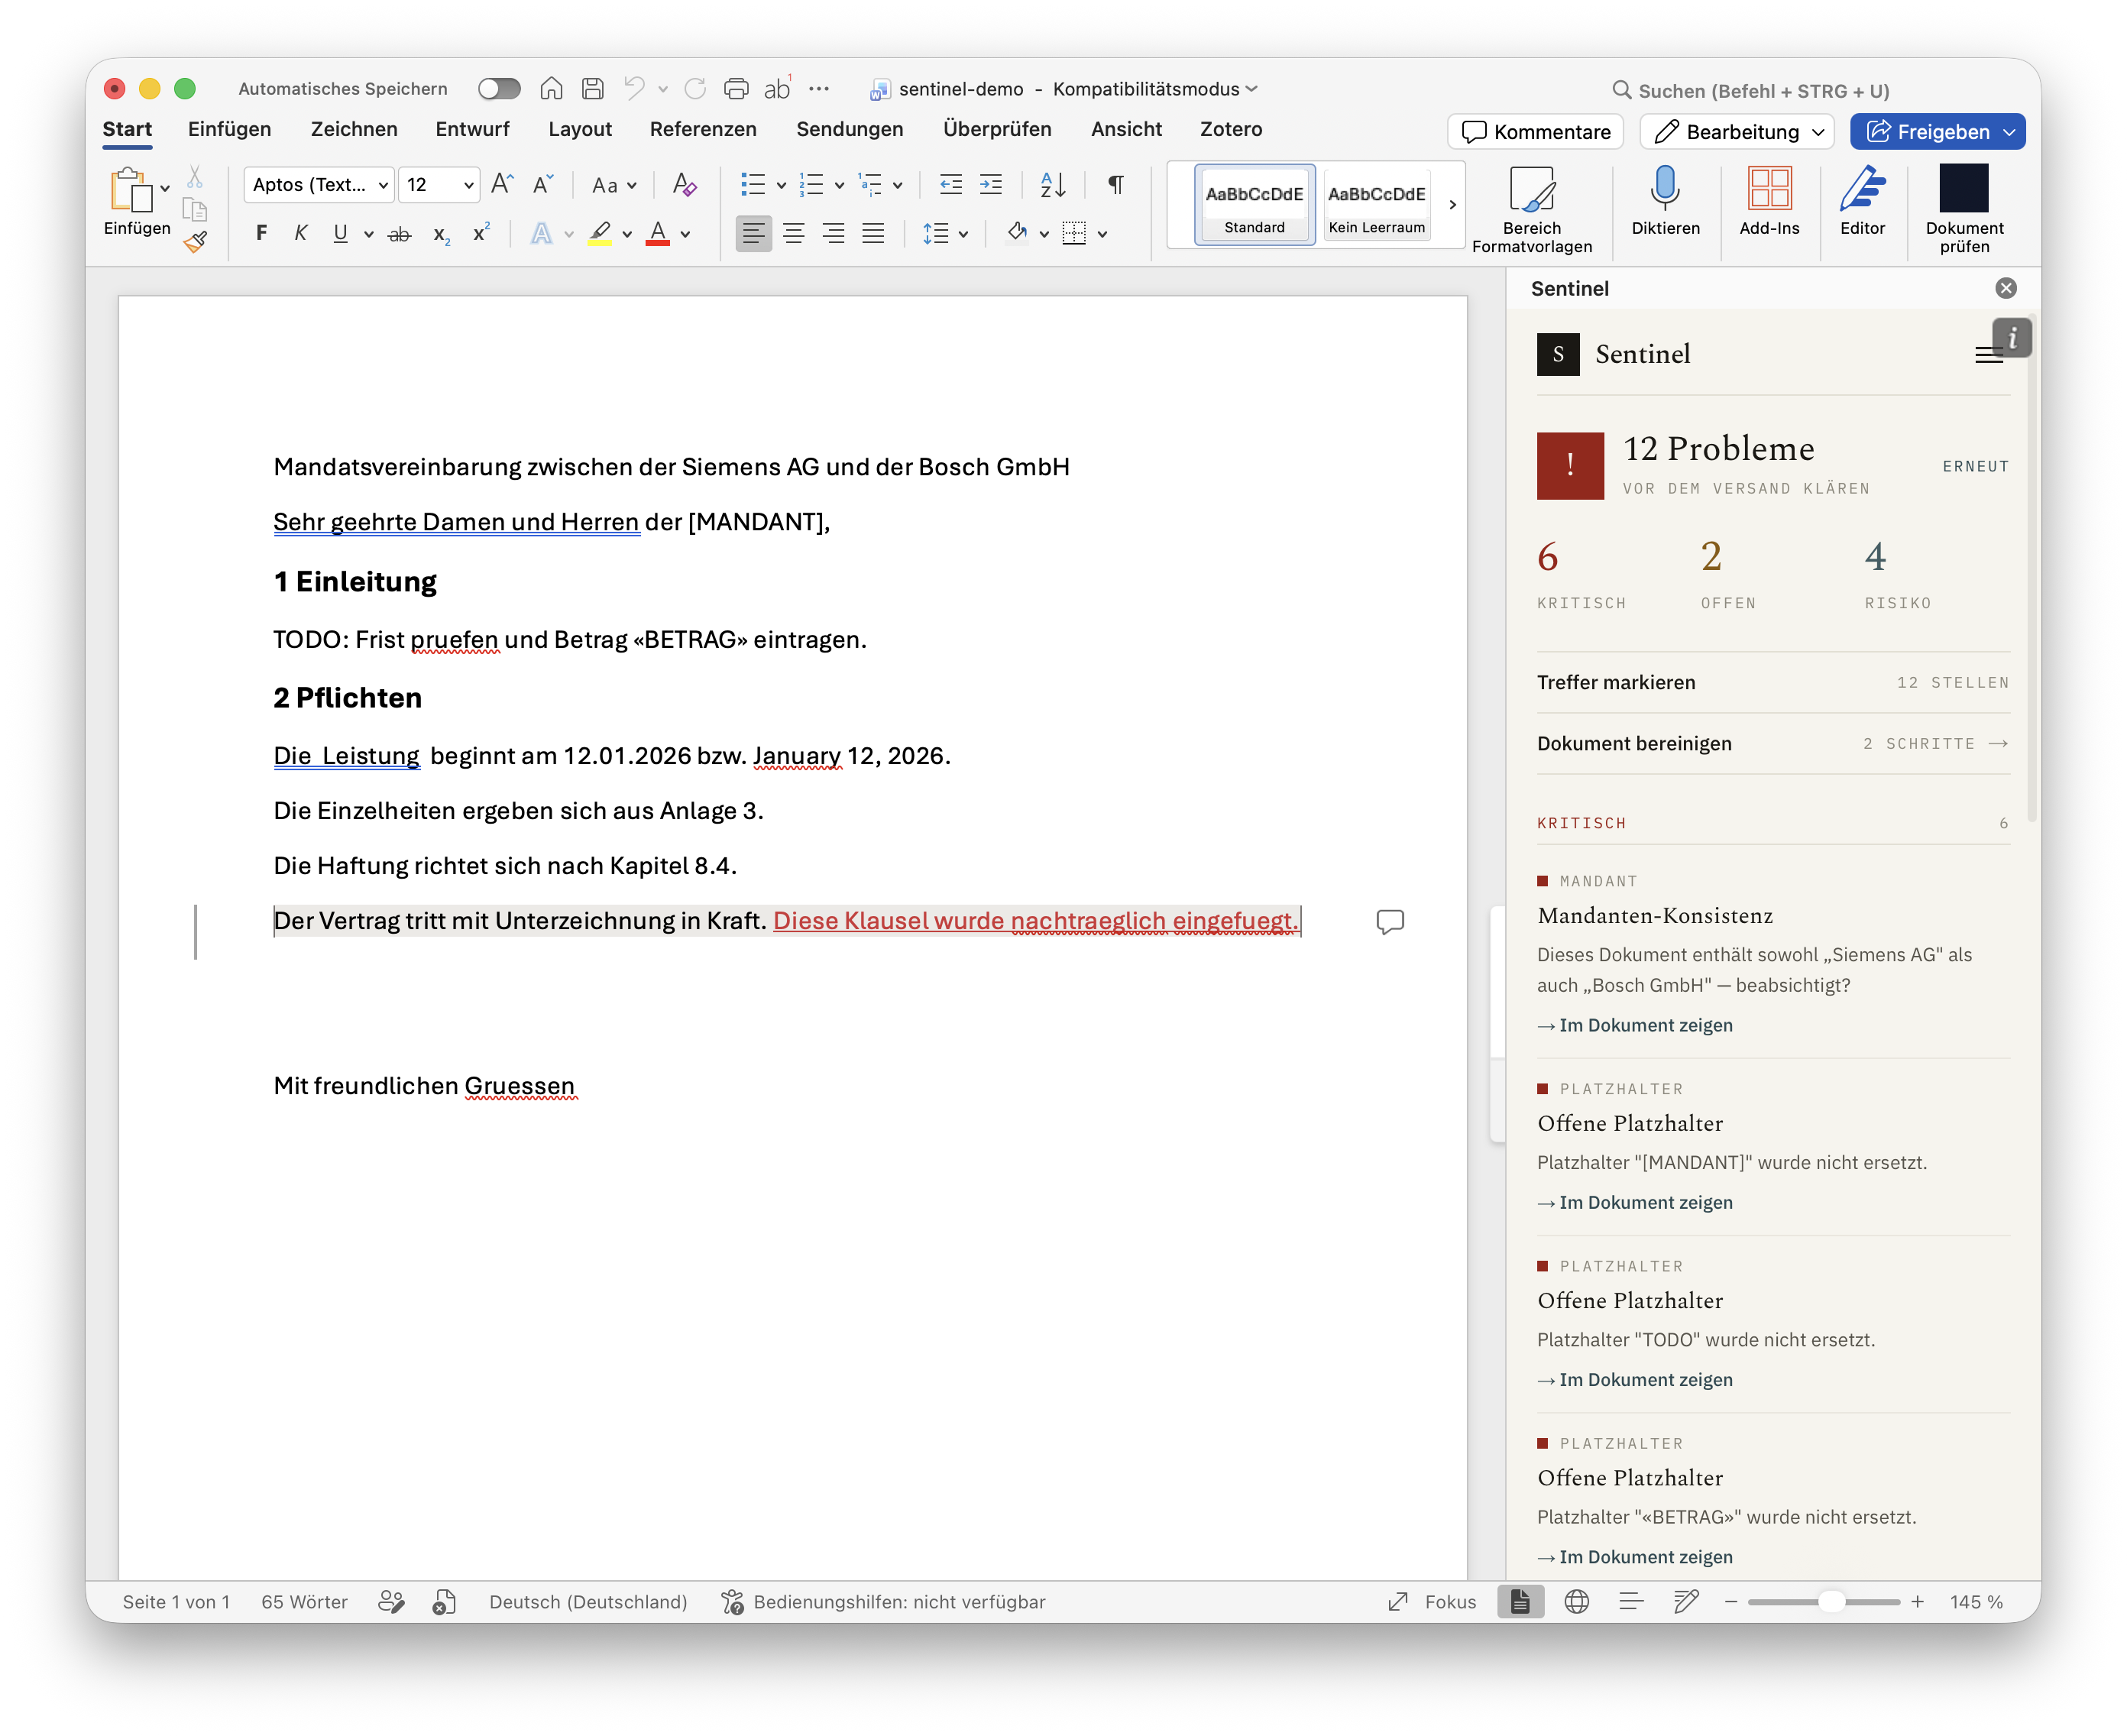Expand the underline style dropdown arrow
Image resolution: width=2127 pixels, height=1736 pixels.
[369, 234]
